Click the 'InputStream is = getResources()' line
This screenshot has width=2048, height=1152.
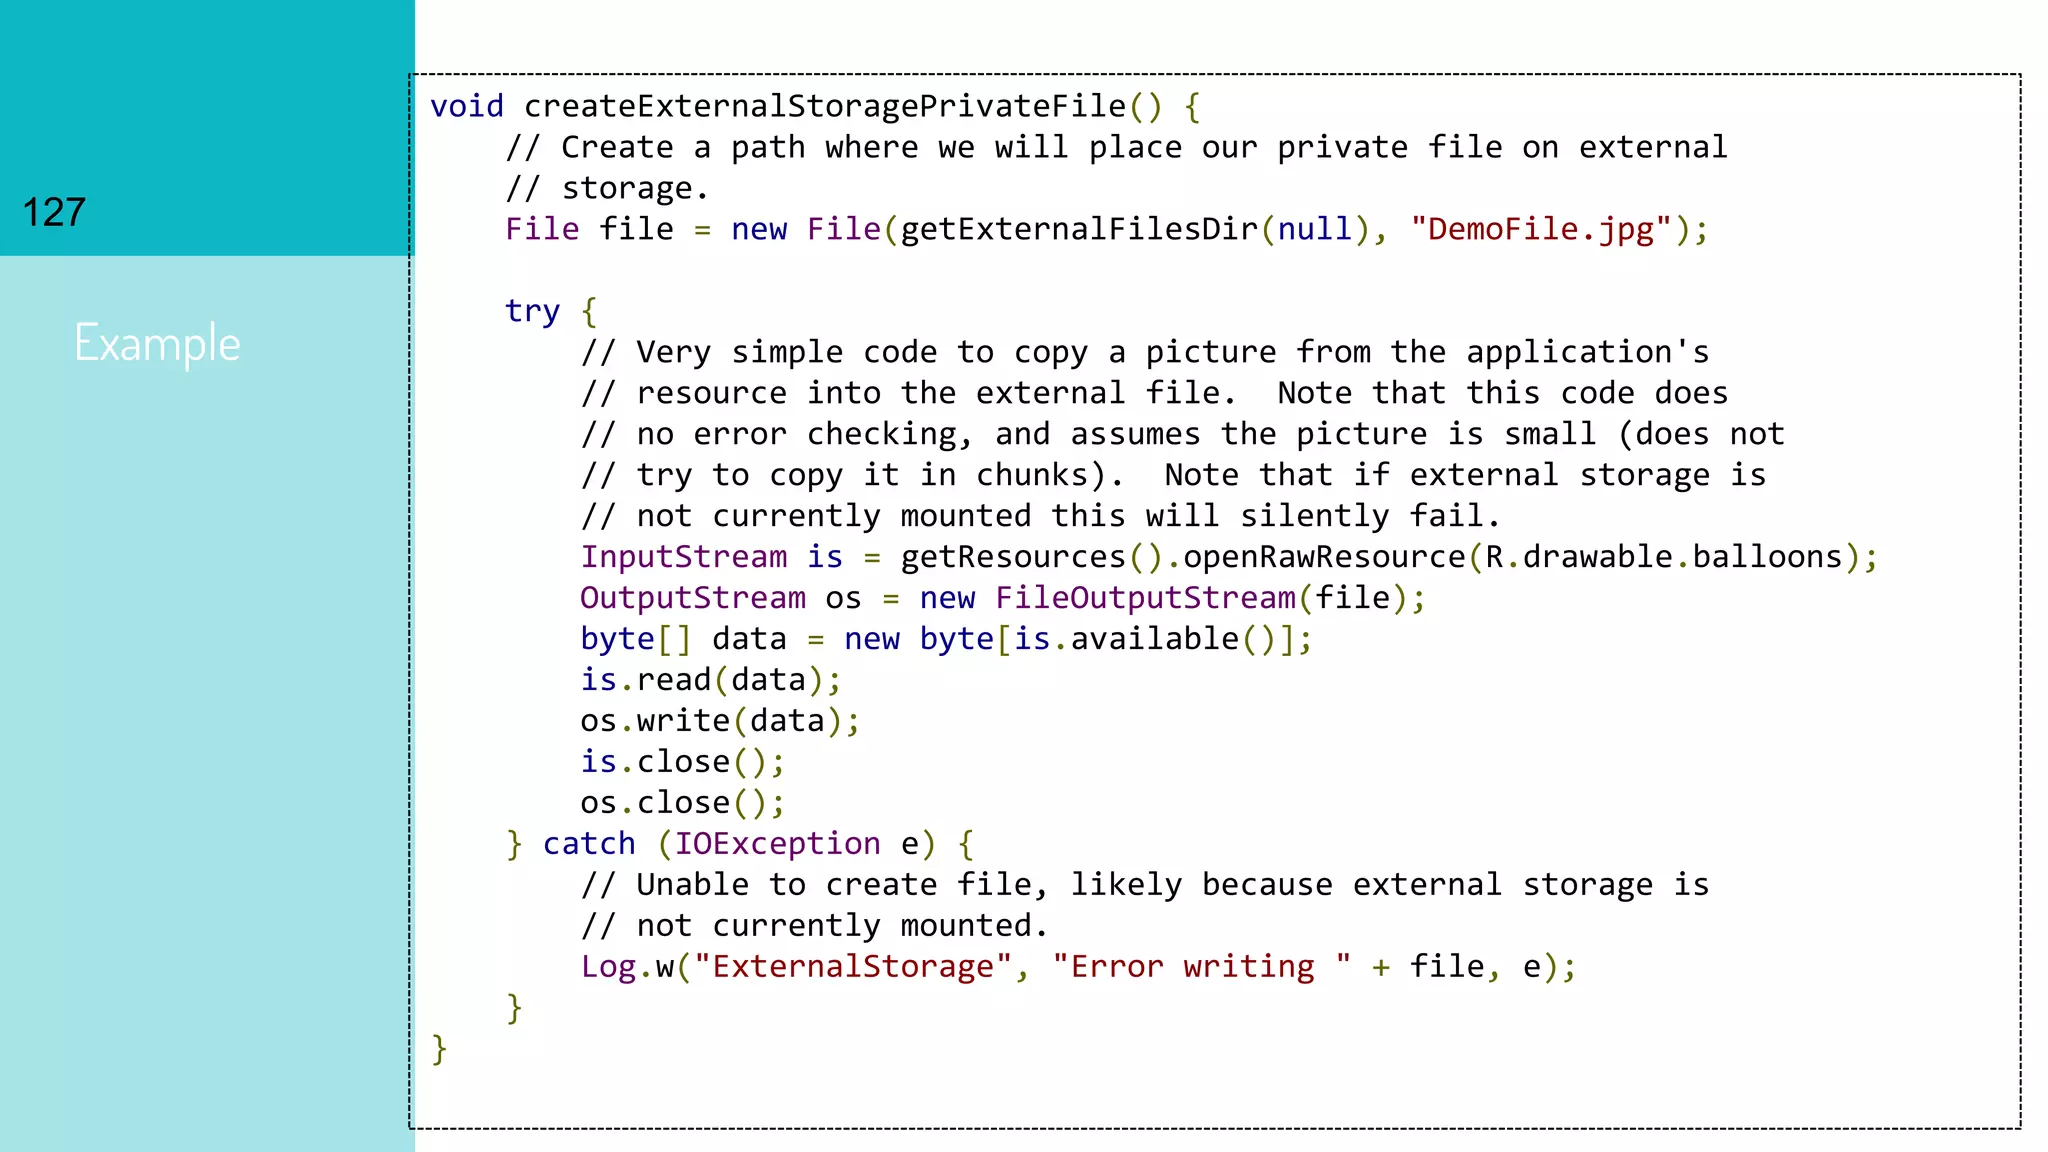point(1229,557)
